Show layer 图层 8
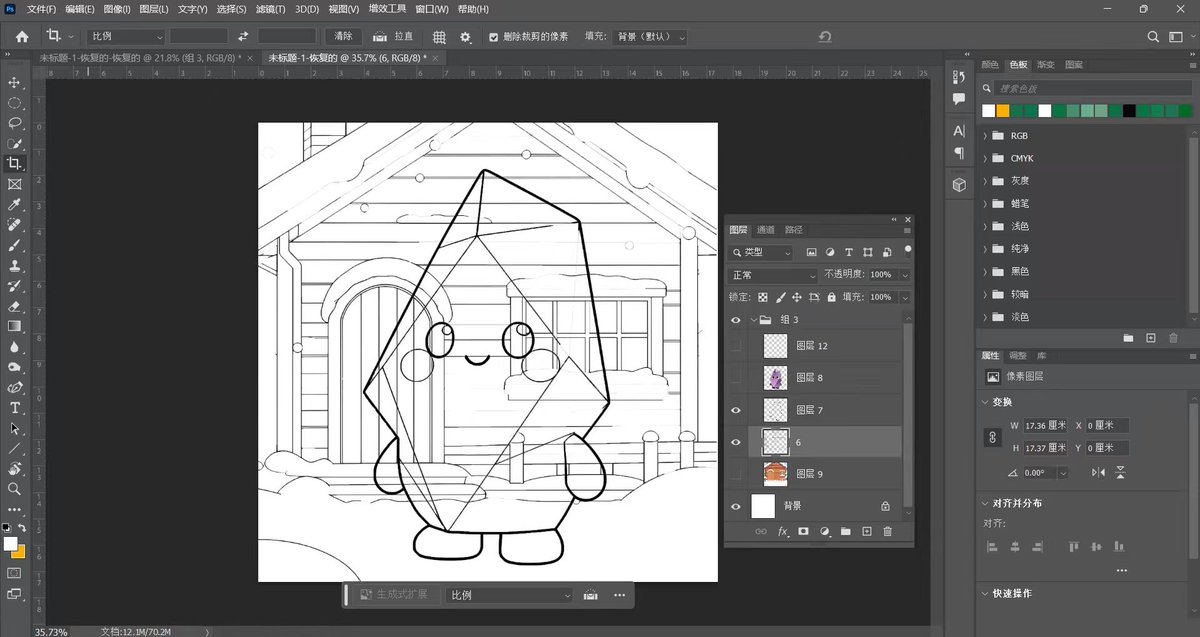This screenshot has width=1200, height=637. [736, 377]
